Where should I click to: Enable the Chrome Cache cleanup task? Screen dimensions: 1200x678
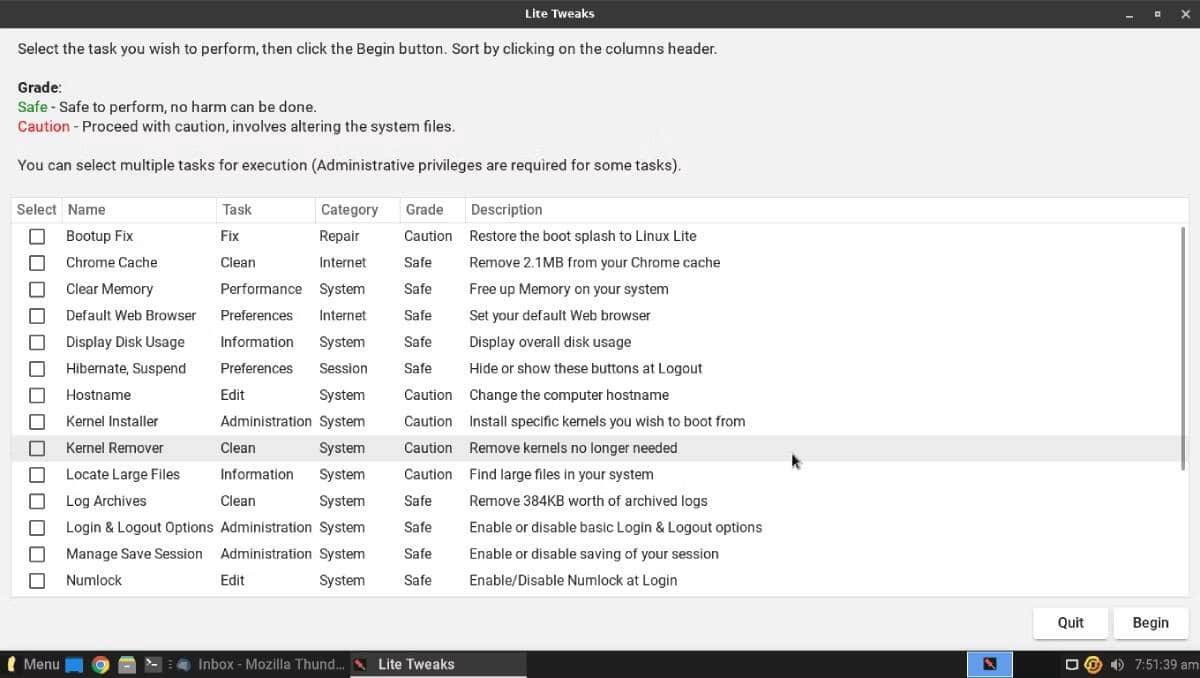point(37,262)
